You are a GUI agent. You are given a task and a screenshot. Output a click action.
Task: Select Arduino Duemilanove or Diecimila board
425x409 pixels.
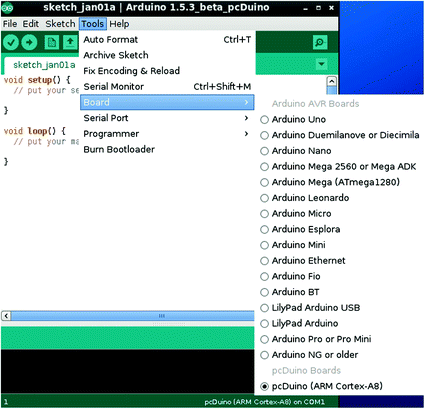340,135
